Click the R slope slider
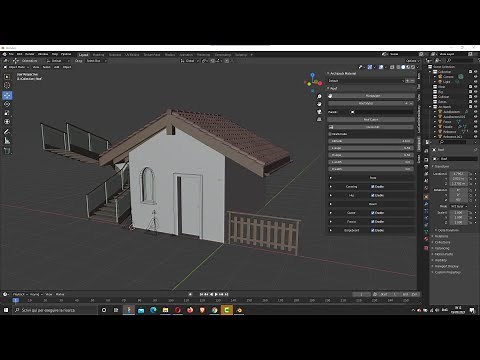The image size is (480, 360). tap(371, 155)
